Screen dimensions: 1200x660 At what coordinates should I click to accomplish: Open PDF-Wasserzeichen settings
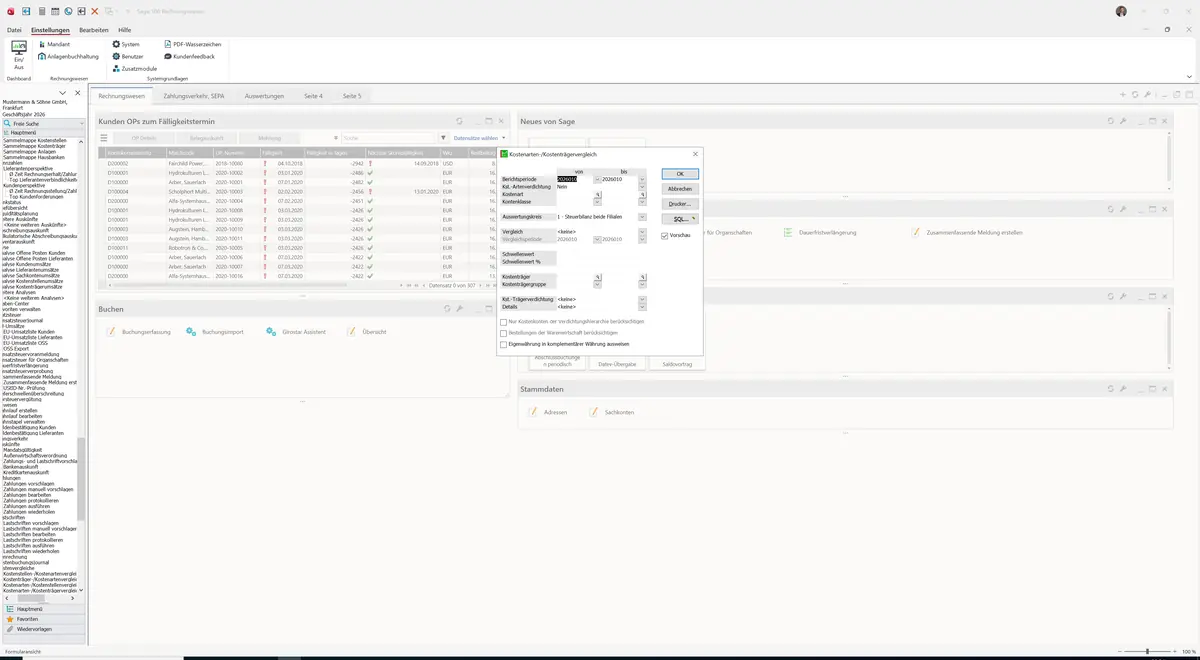click(x=192, y=44)
